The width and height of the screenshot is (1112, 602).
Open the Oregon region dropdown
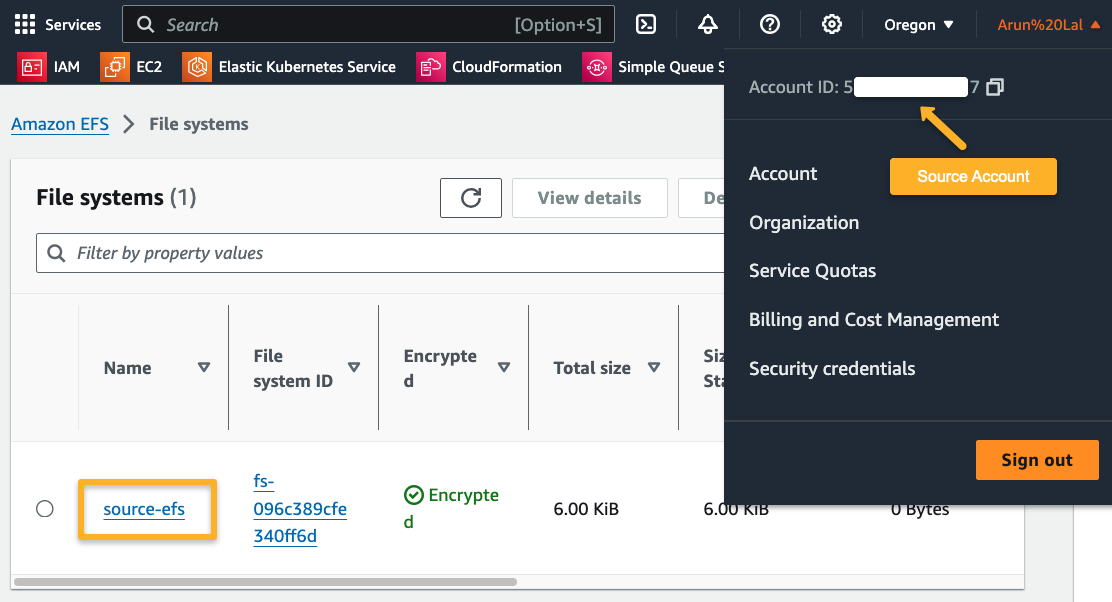917,24
